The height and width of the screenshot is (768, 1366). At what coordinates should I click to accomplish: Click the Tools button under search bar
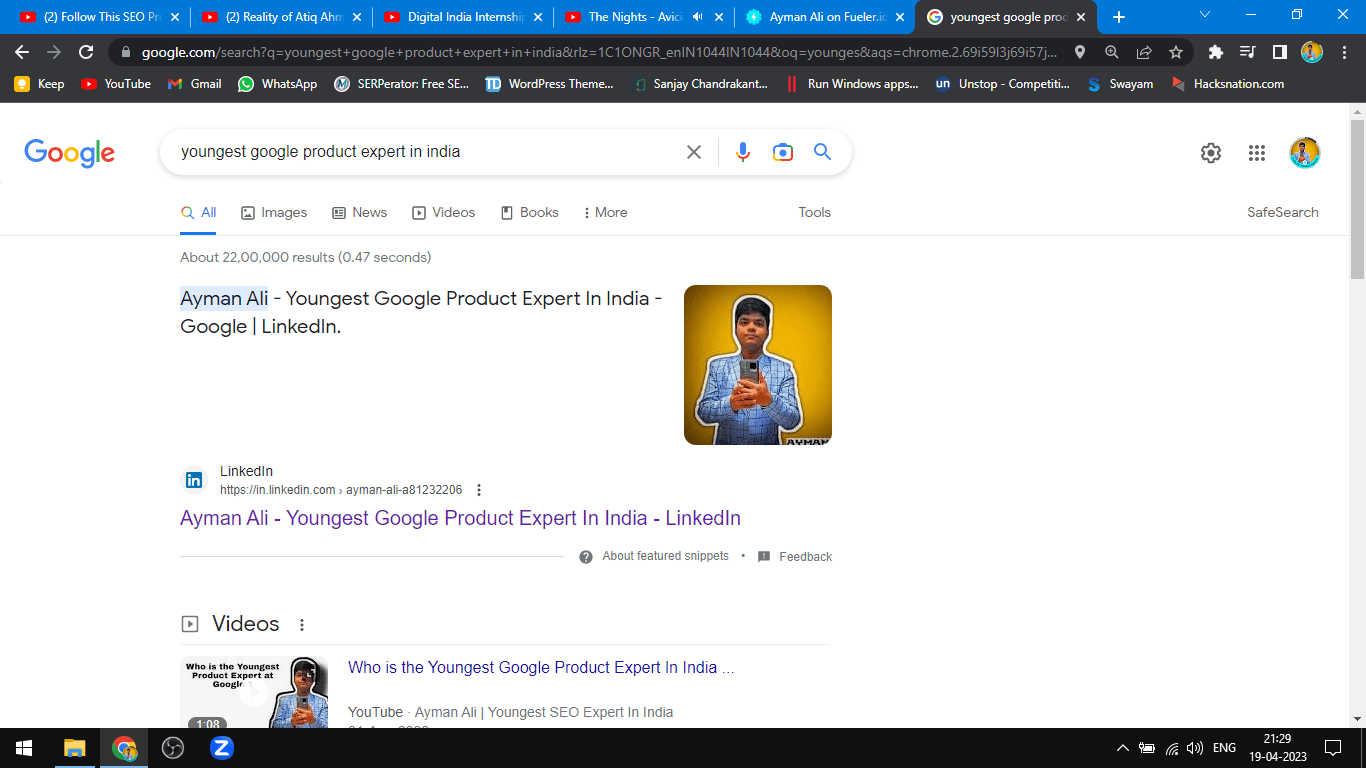pyautogui.click(x=814, y=212)
